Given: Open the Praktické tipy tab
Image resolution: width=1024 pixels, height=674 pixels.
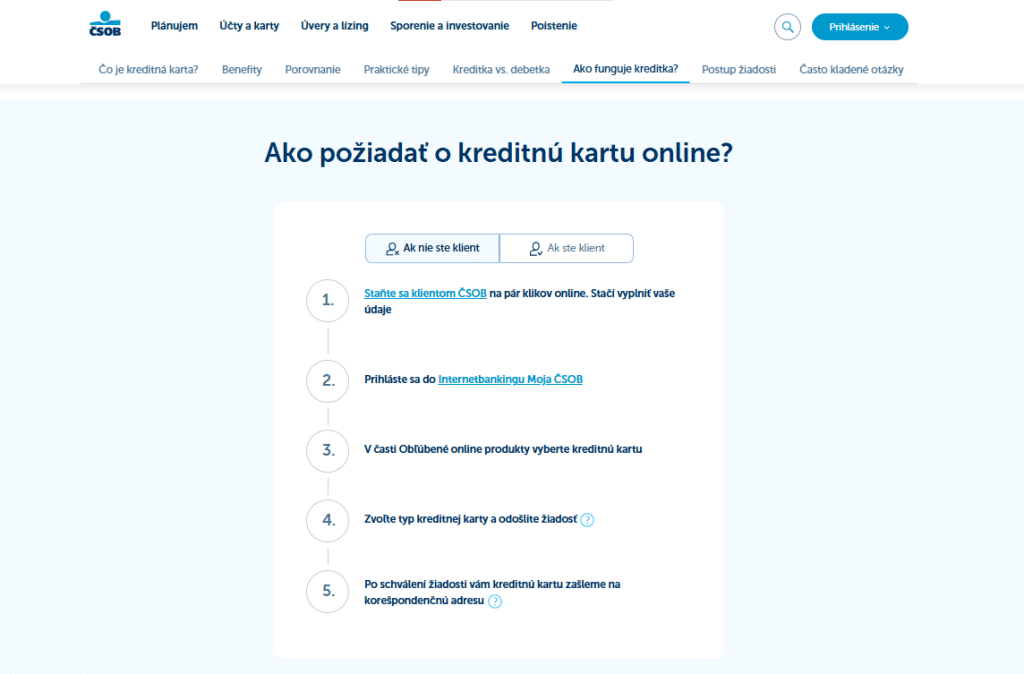Looking at the screenshot, I should click(396, 70).
